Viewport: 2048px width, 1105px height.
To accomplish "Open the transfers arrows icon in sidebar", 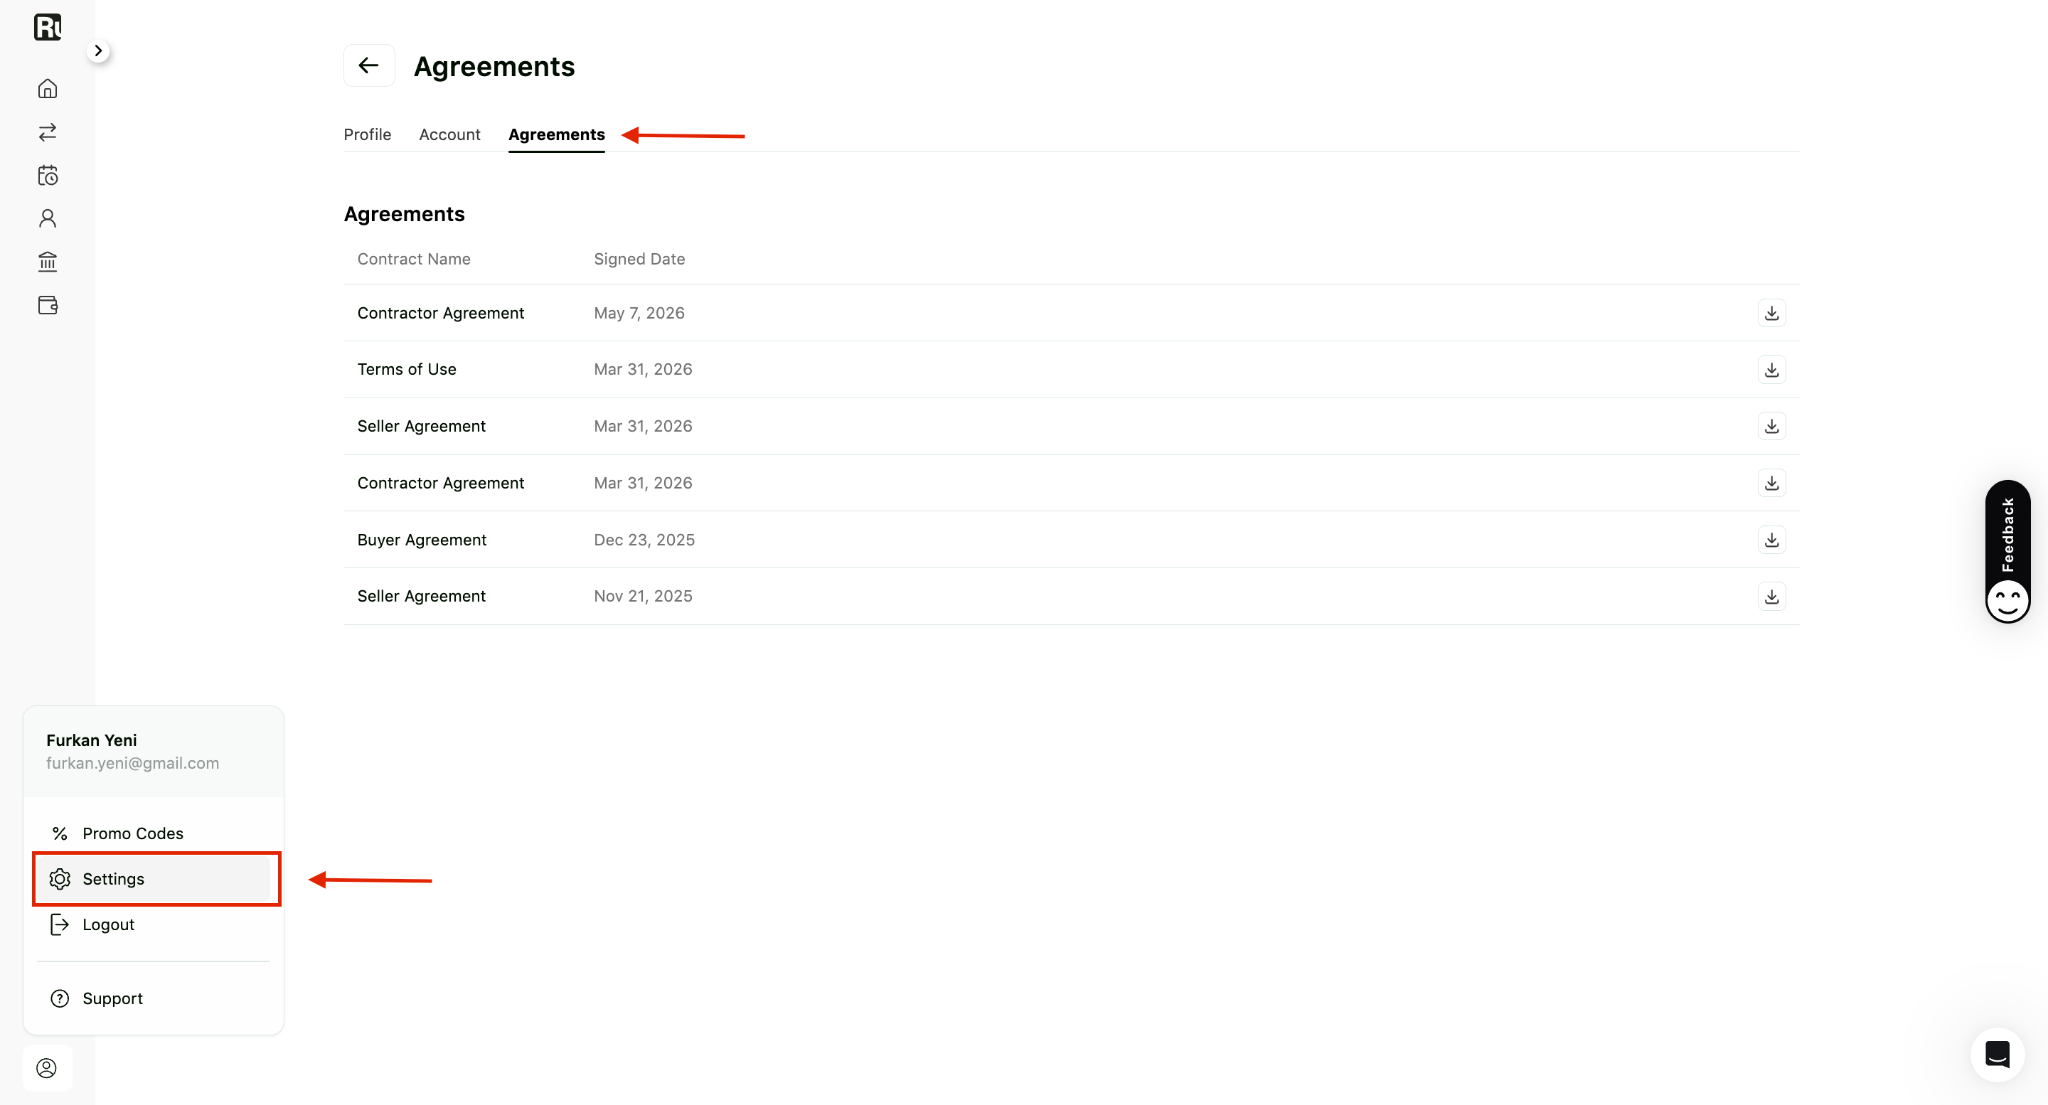I will tap(47, 132).
